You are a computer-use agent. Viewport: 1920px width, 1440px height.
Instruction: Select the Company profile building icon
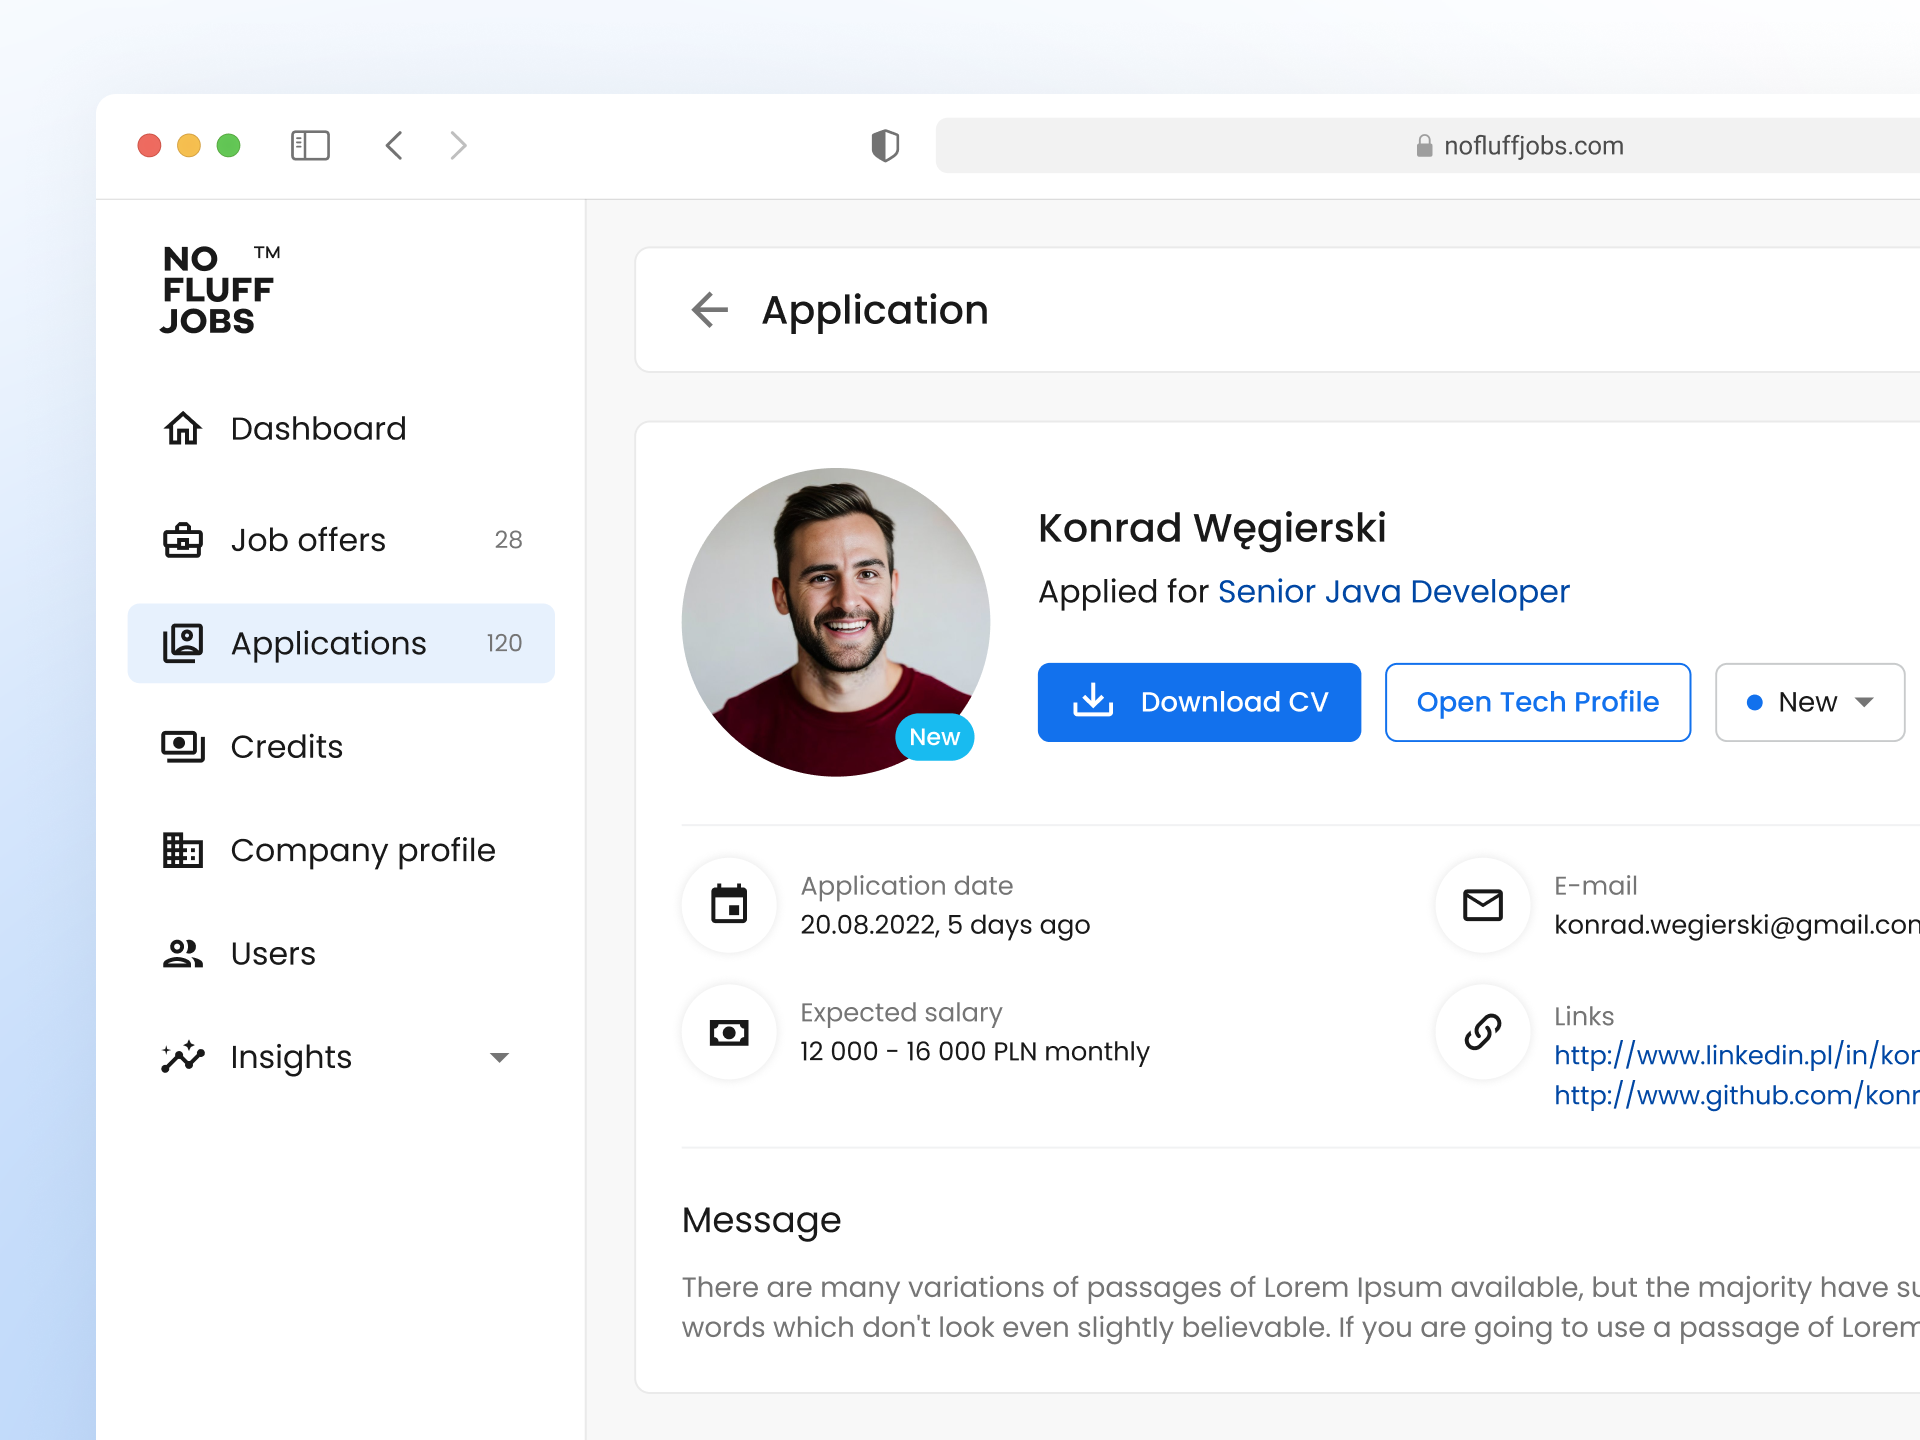(x=182, y=850)
